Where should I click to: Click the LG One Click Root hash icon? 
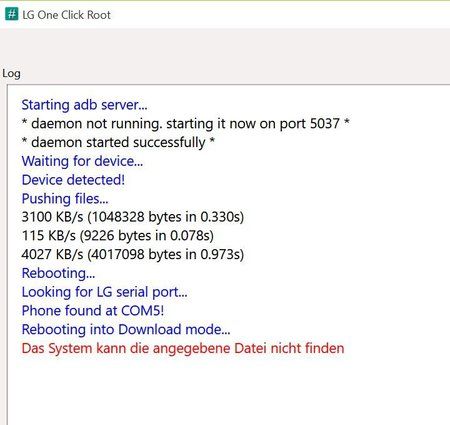coord(12,14)
